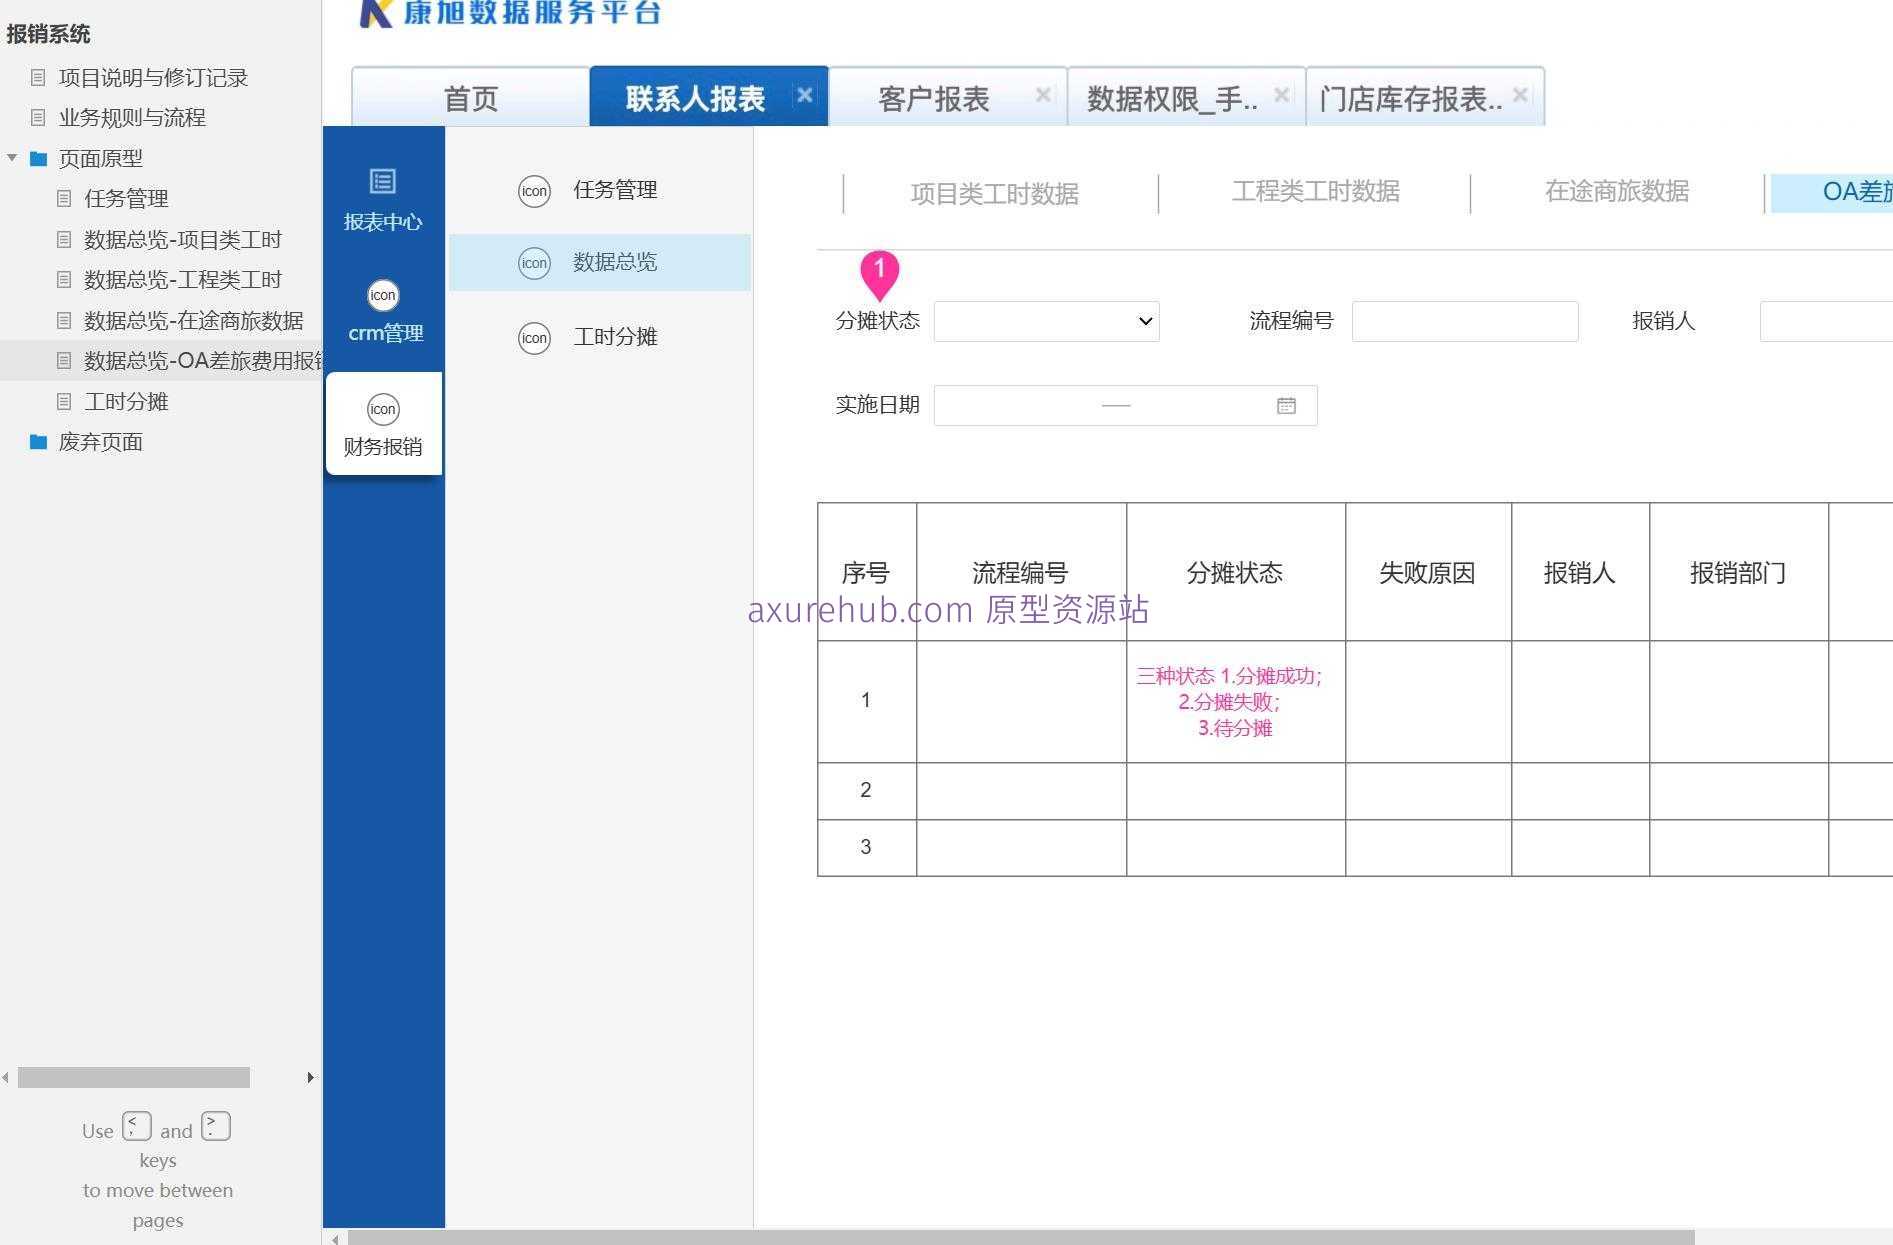The width and height of the screenshot is (1893, 1245).
Task: Click the 报销人 input field
Action: [x=1826, y=321]
